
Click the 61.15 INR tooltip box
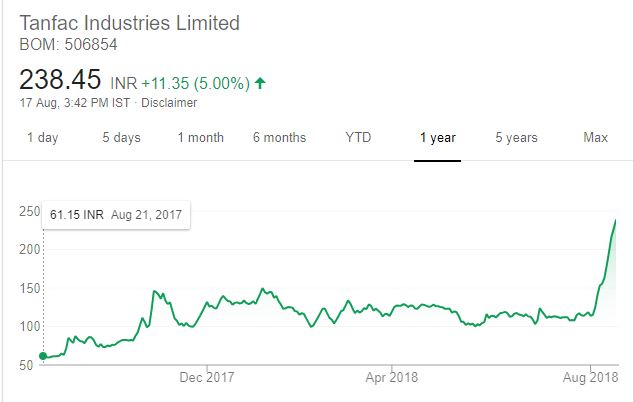click(x=116, y=215)
